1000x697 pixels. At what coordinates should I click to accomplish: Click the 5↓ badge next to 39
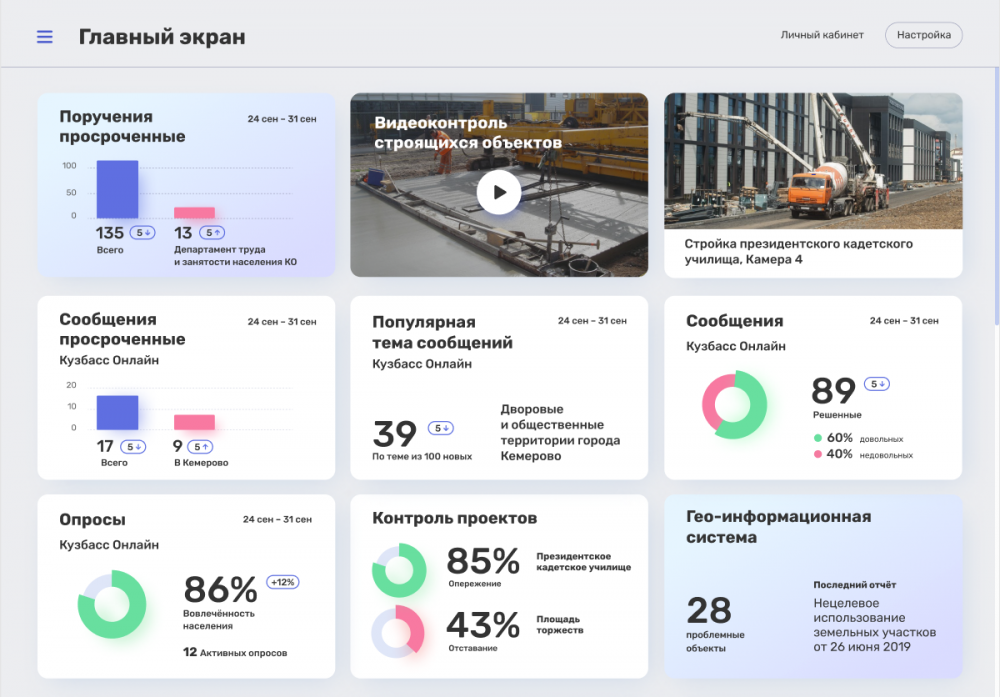click(441, 429)
